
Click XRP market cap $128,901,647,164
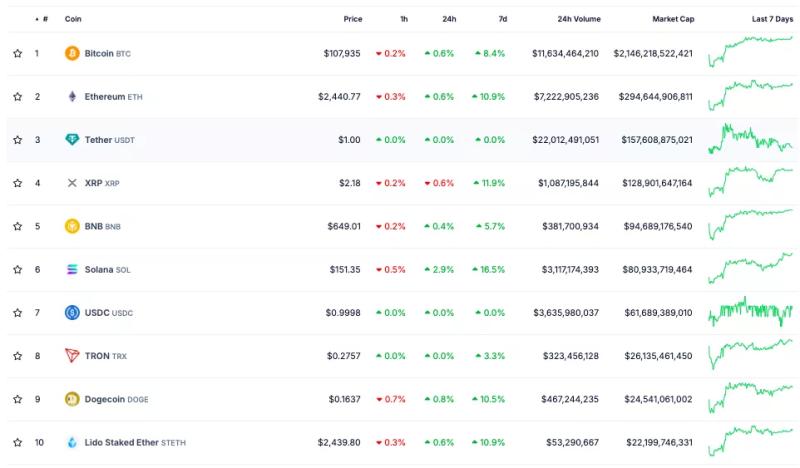pos(657,183)
